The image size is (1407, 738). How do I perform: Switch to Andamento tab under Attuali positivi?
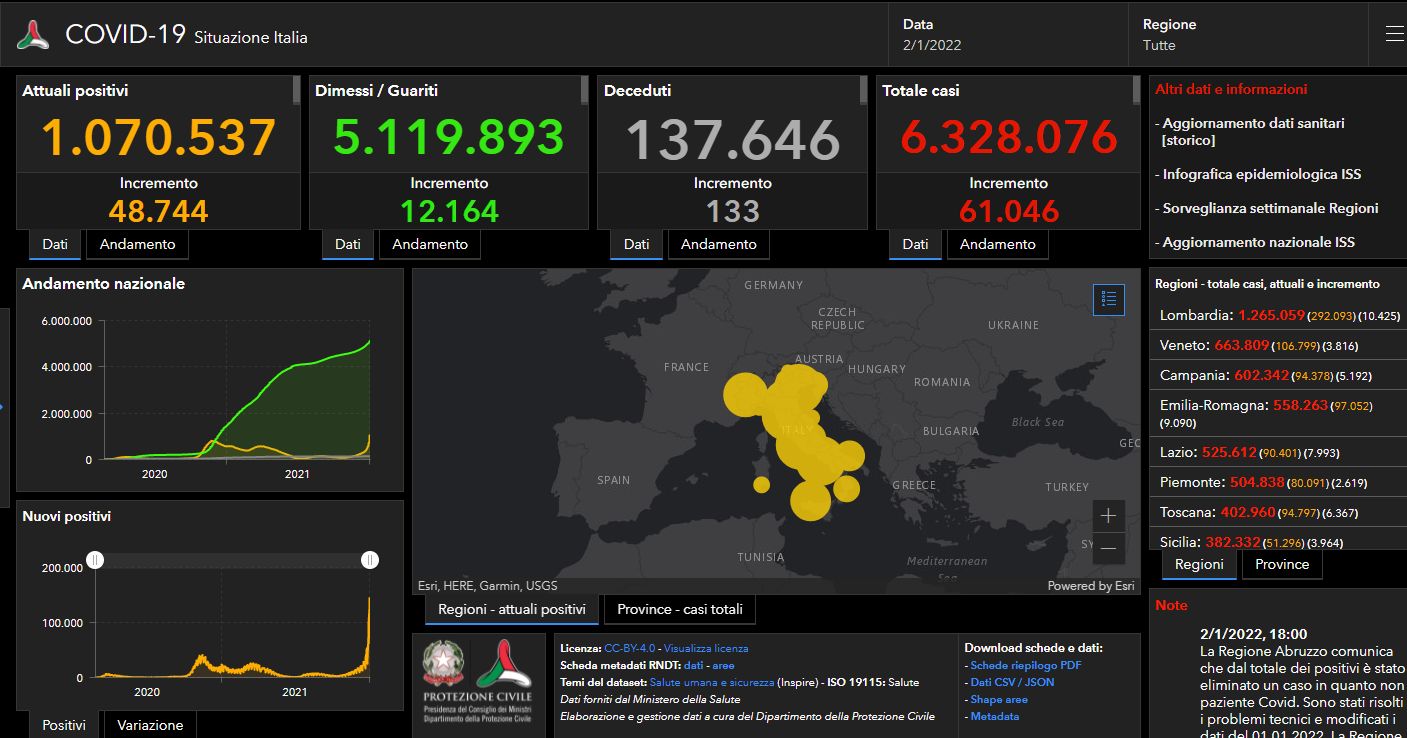137,244
